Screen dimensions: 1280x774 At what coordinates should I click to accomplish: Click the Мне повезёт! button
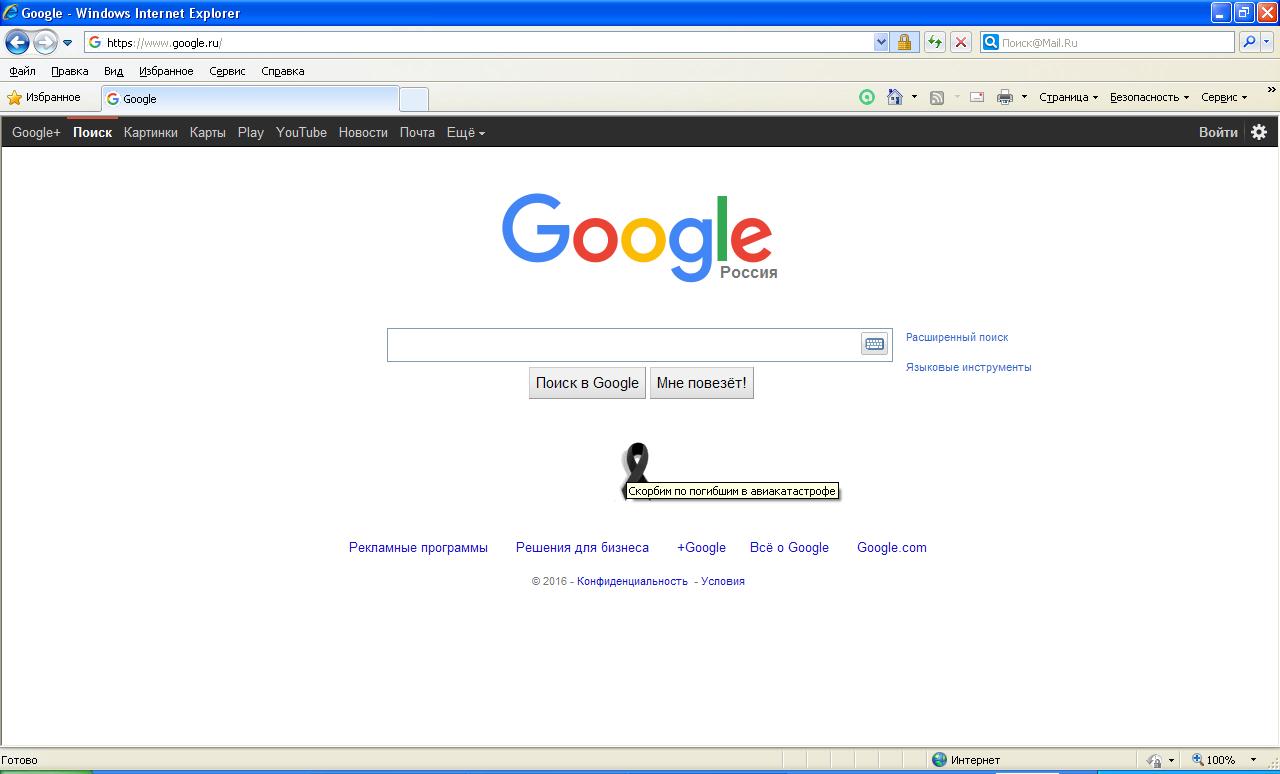click(701, 383)
